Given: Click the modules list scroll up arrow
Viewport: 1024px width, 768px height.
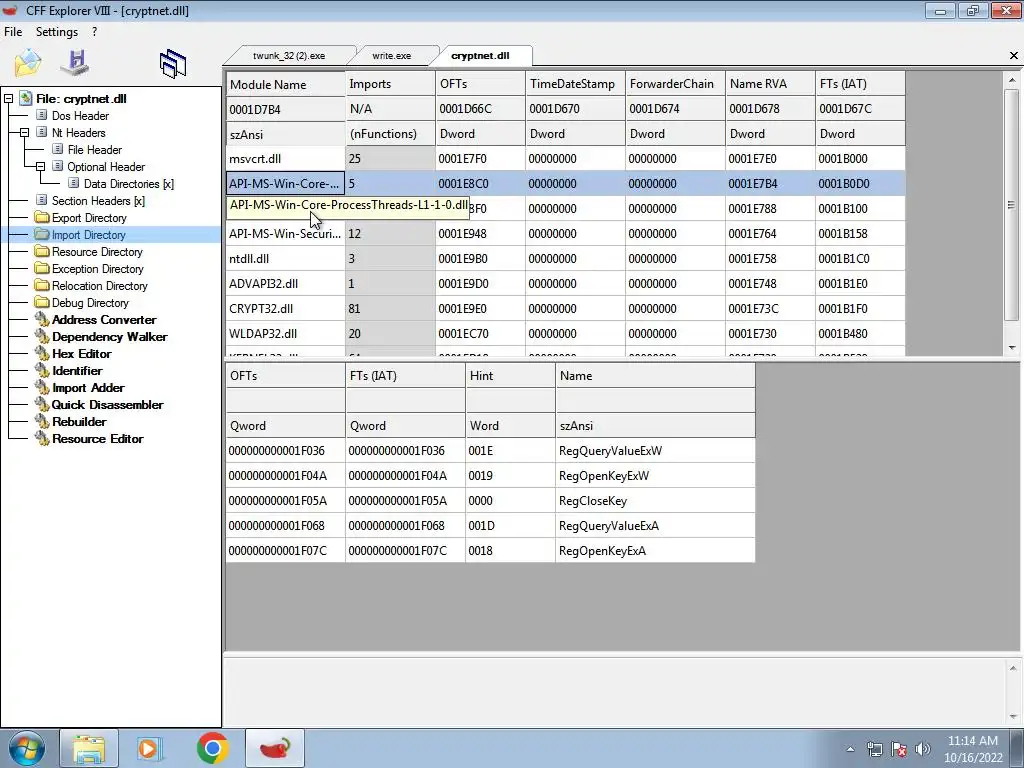Looking at the screenshot, I should (x=1012, y=80).
